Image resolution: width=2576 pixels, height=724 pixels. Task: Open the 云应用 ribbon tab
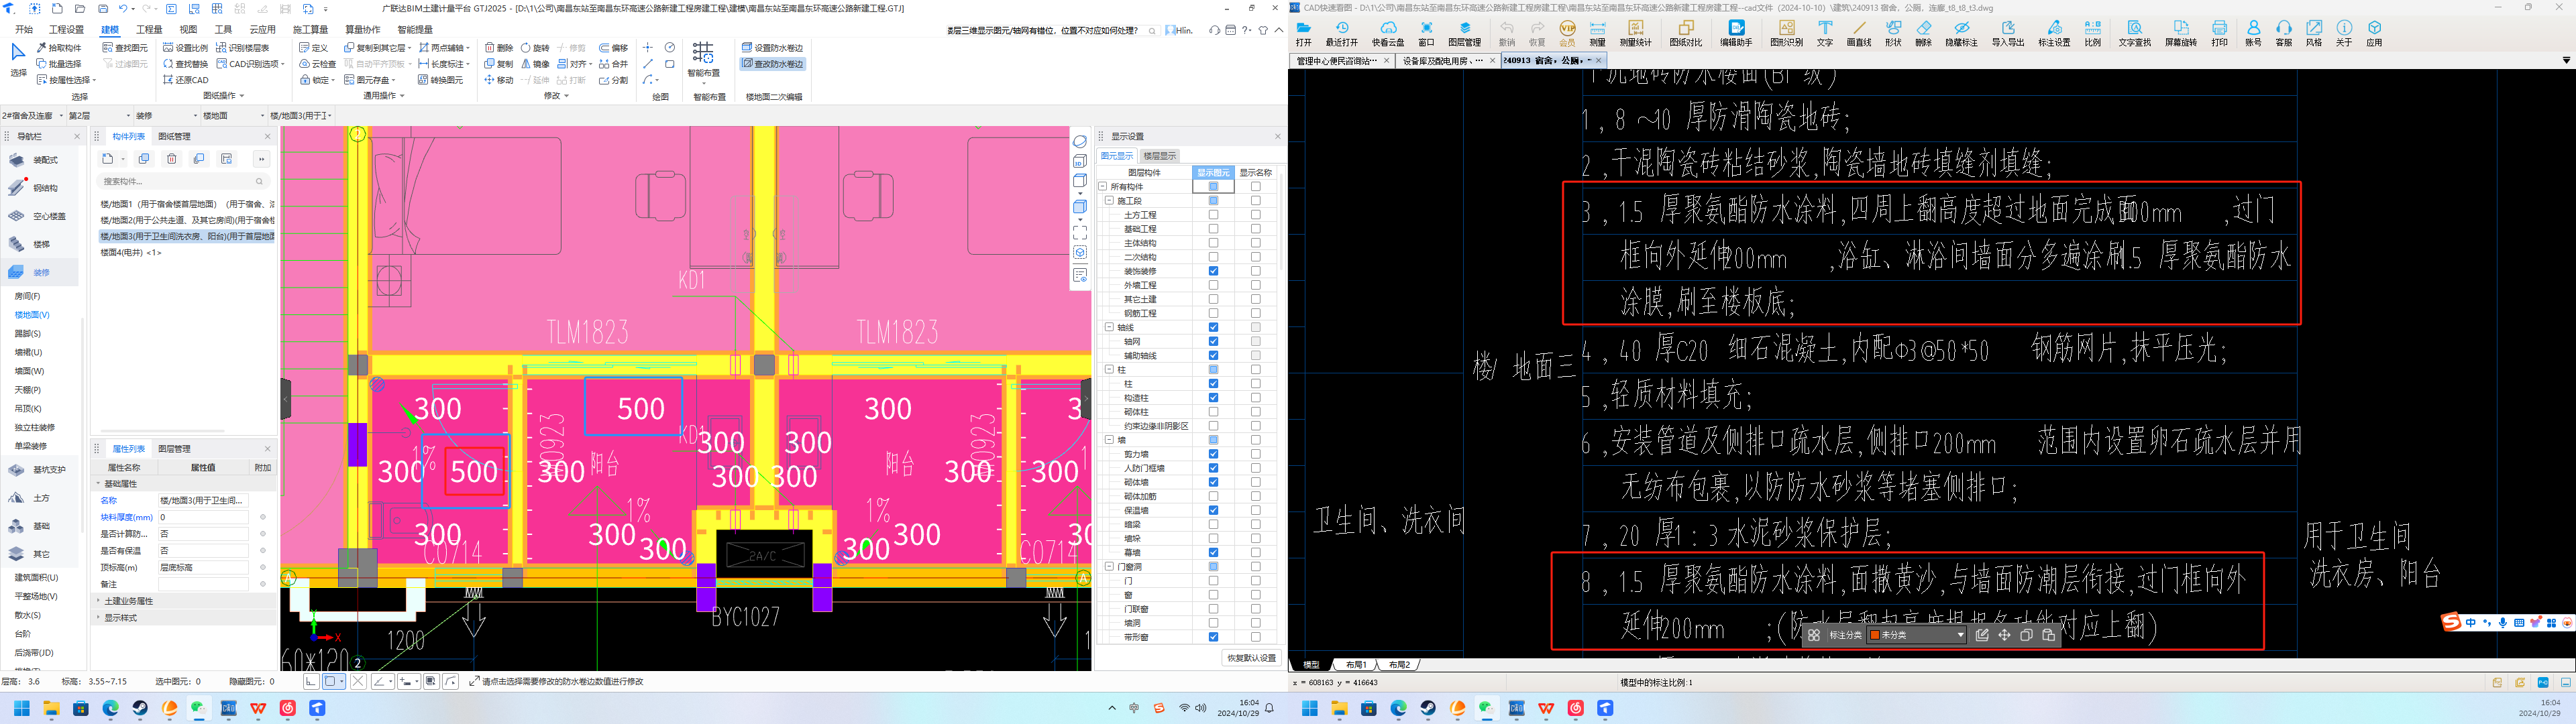point(262,30)
